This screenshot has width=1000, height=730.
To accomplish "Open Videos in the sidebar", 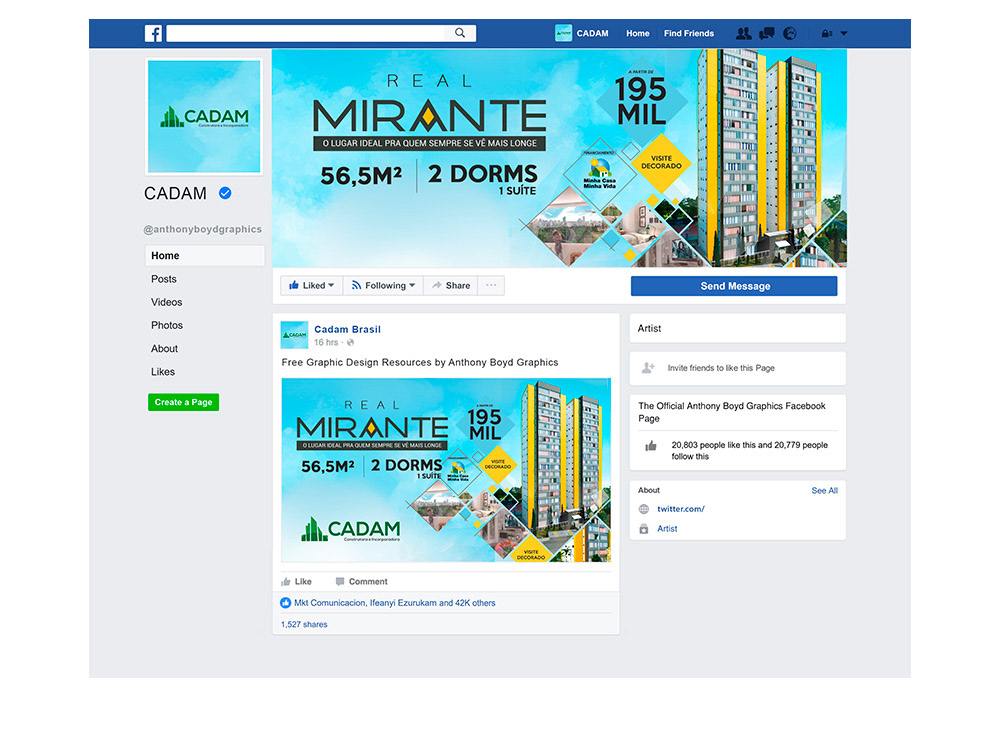I will tap(166, 302).
